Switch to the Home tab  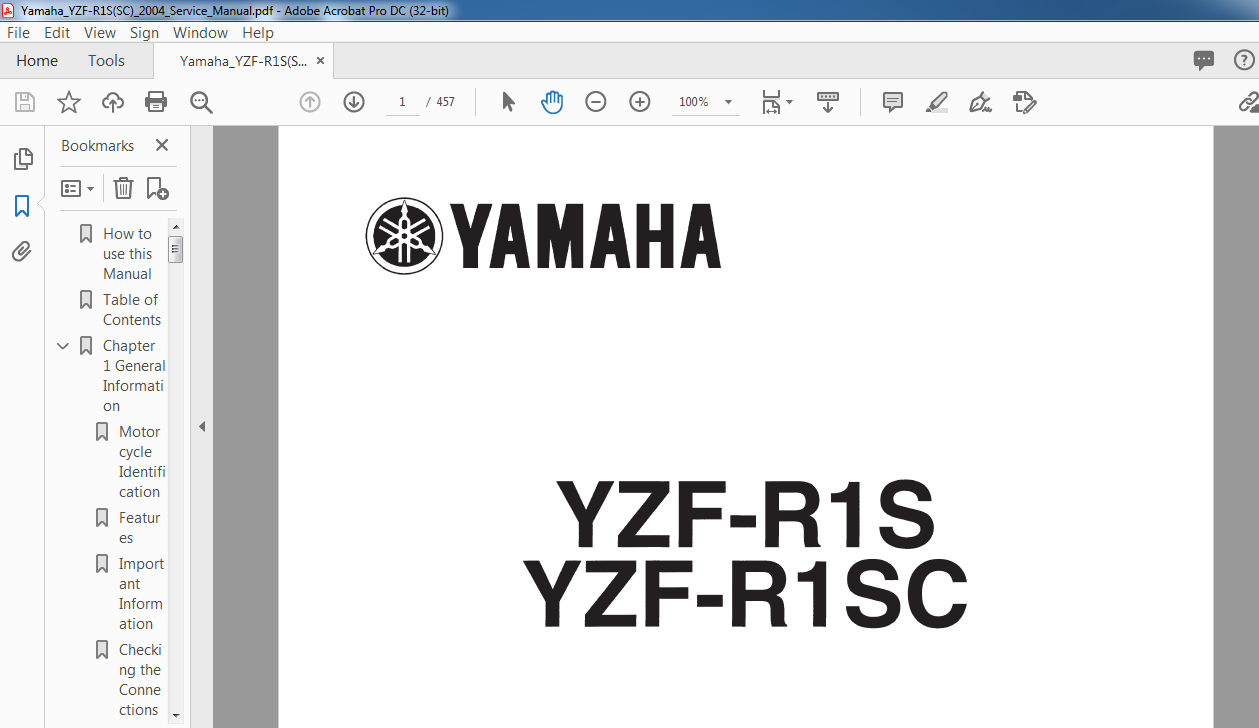click(37, 61)
